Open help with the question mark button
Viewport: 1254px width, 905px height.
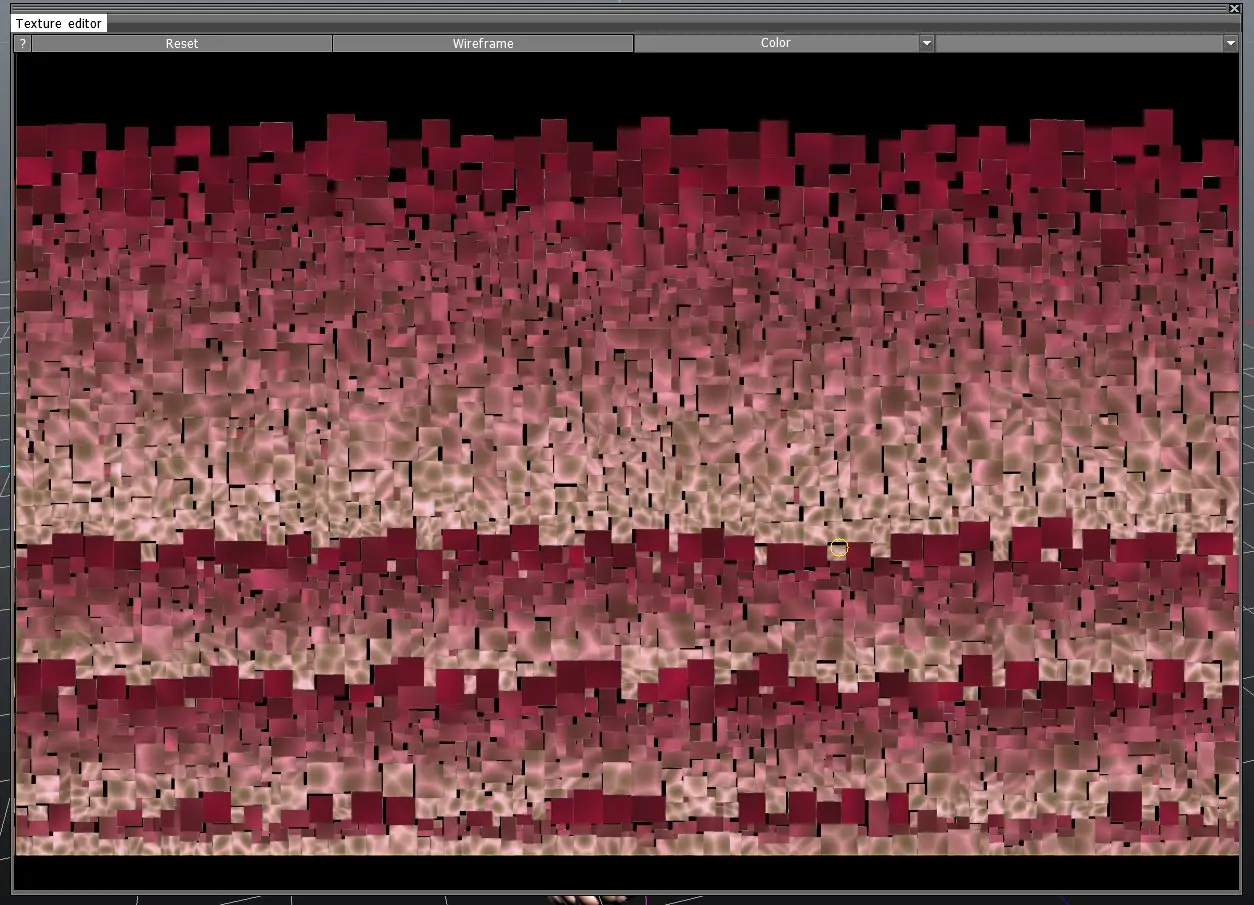pos(23,43)
